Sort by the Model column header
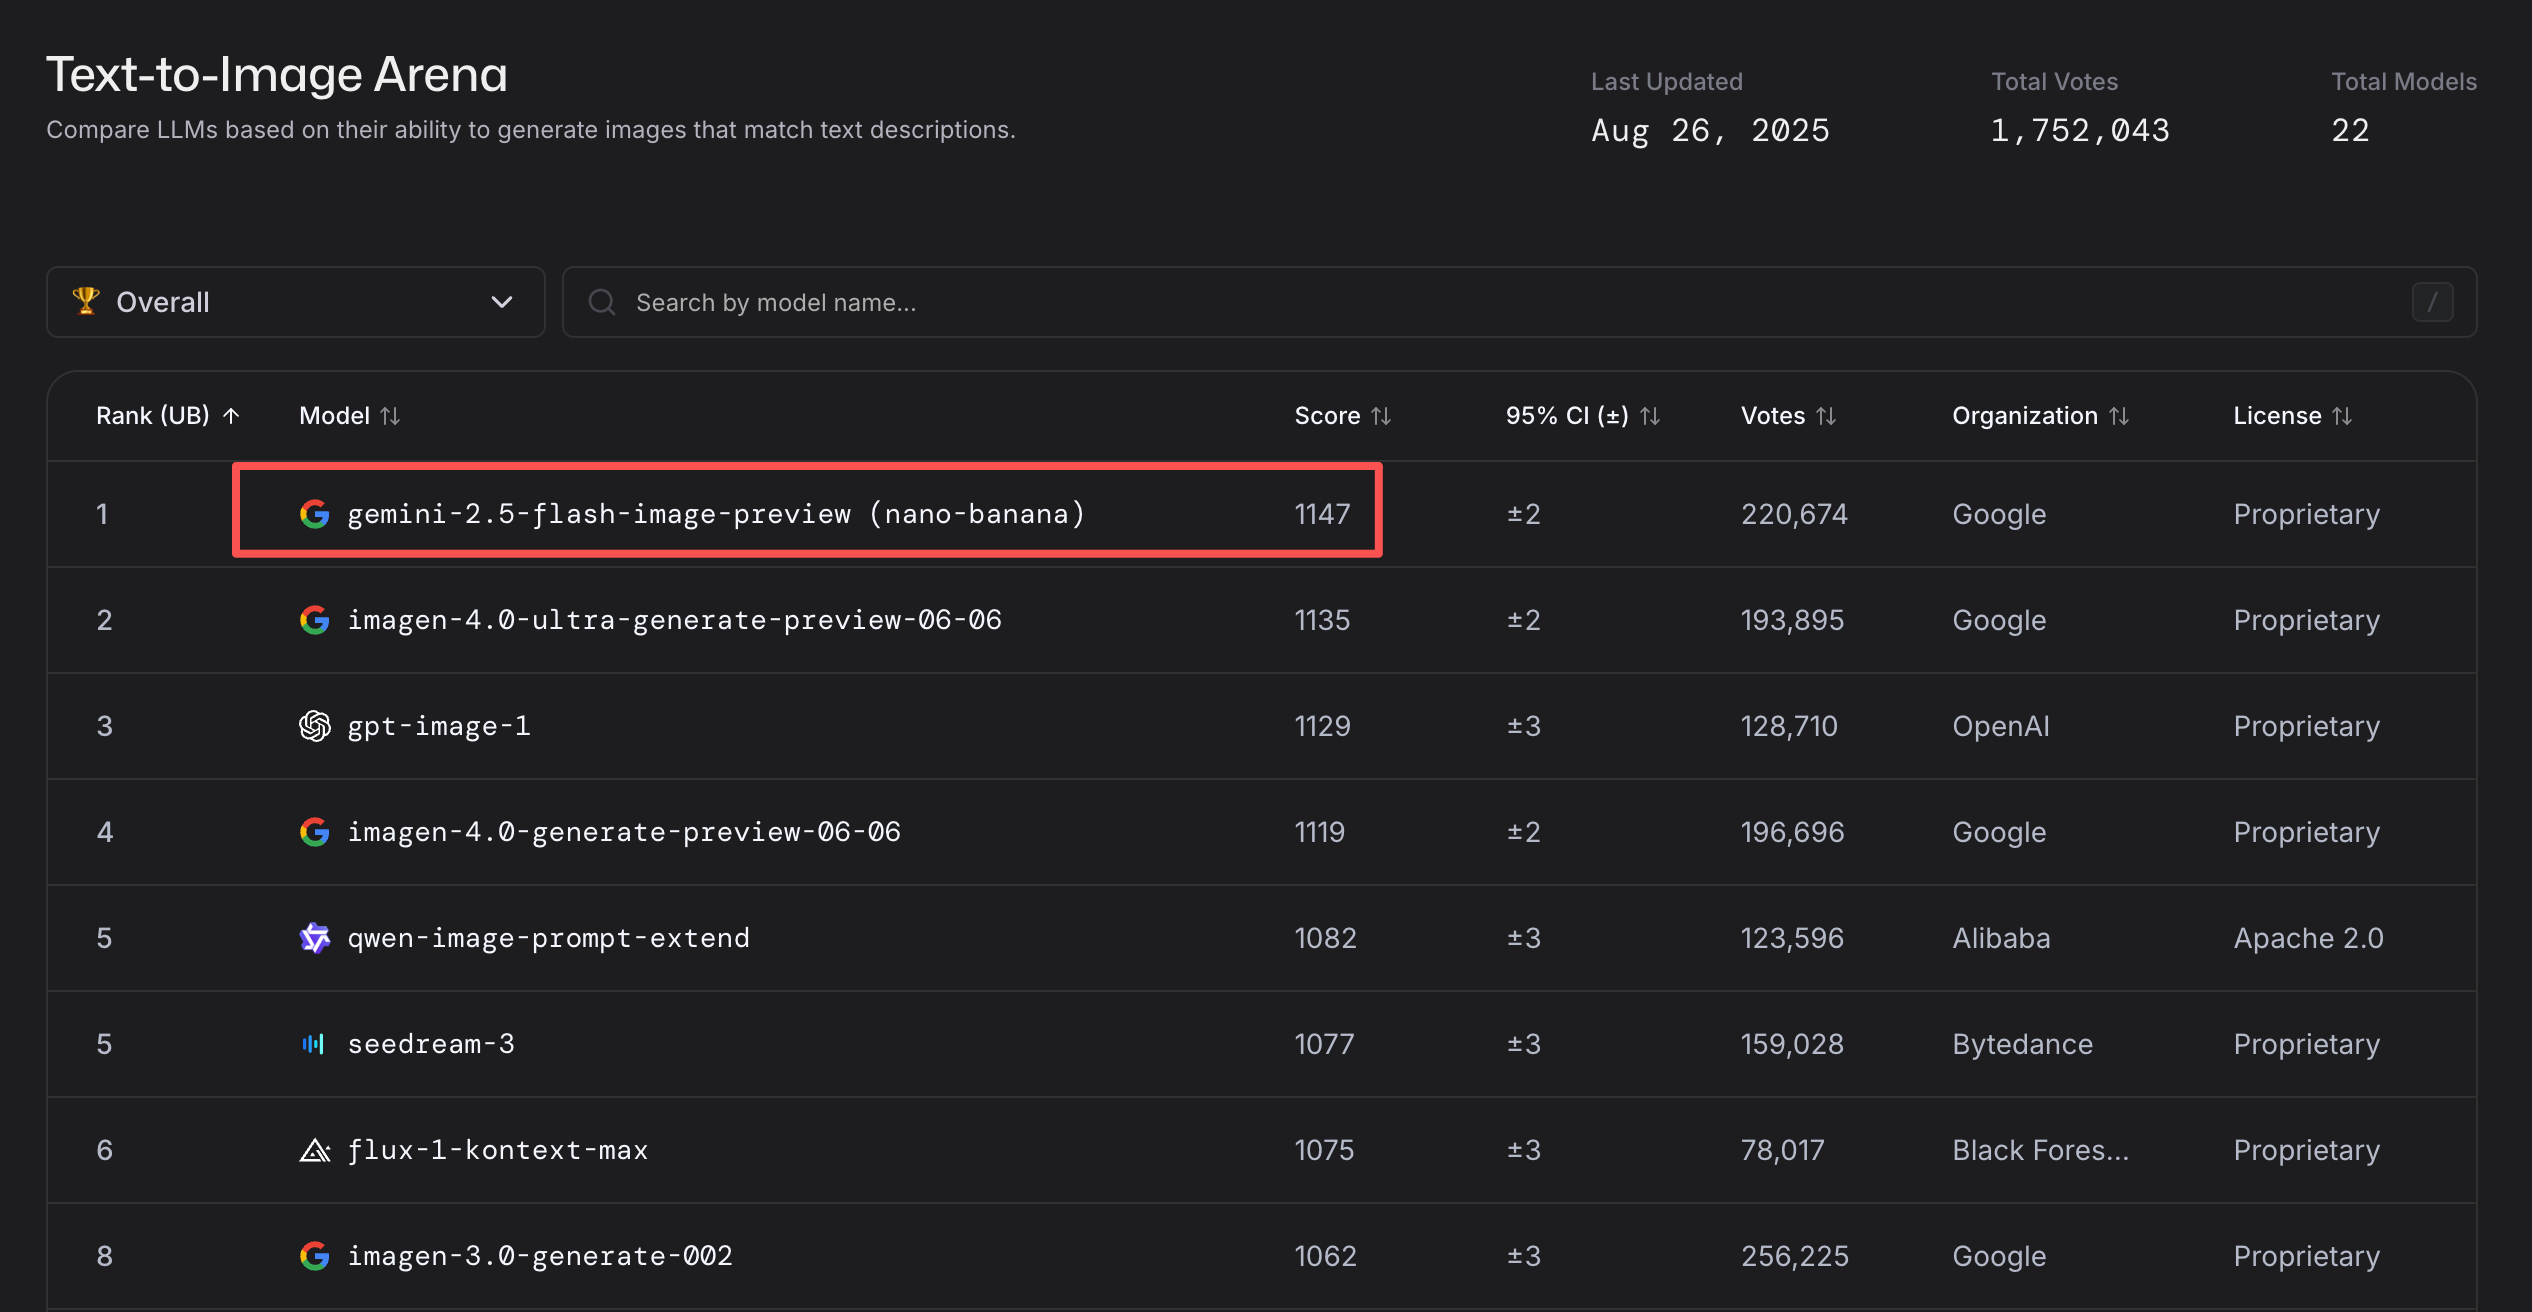This screenshot has width=2532, height=1312. coord(350,416)
